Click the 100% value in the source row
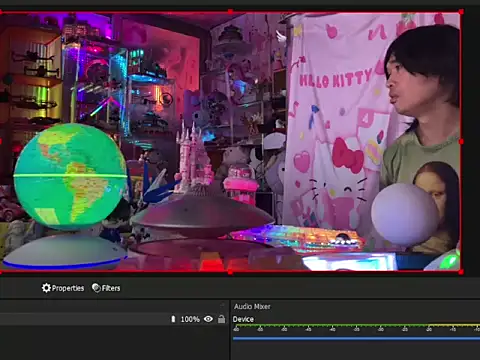This screenshot has width=480, height=360. (x=190, y=319)
